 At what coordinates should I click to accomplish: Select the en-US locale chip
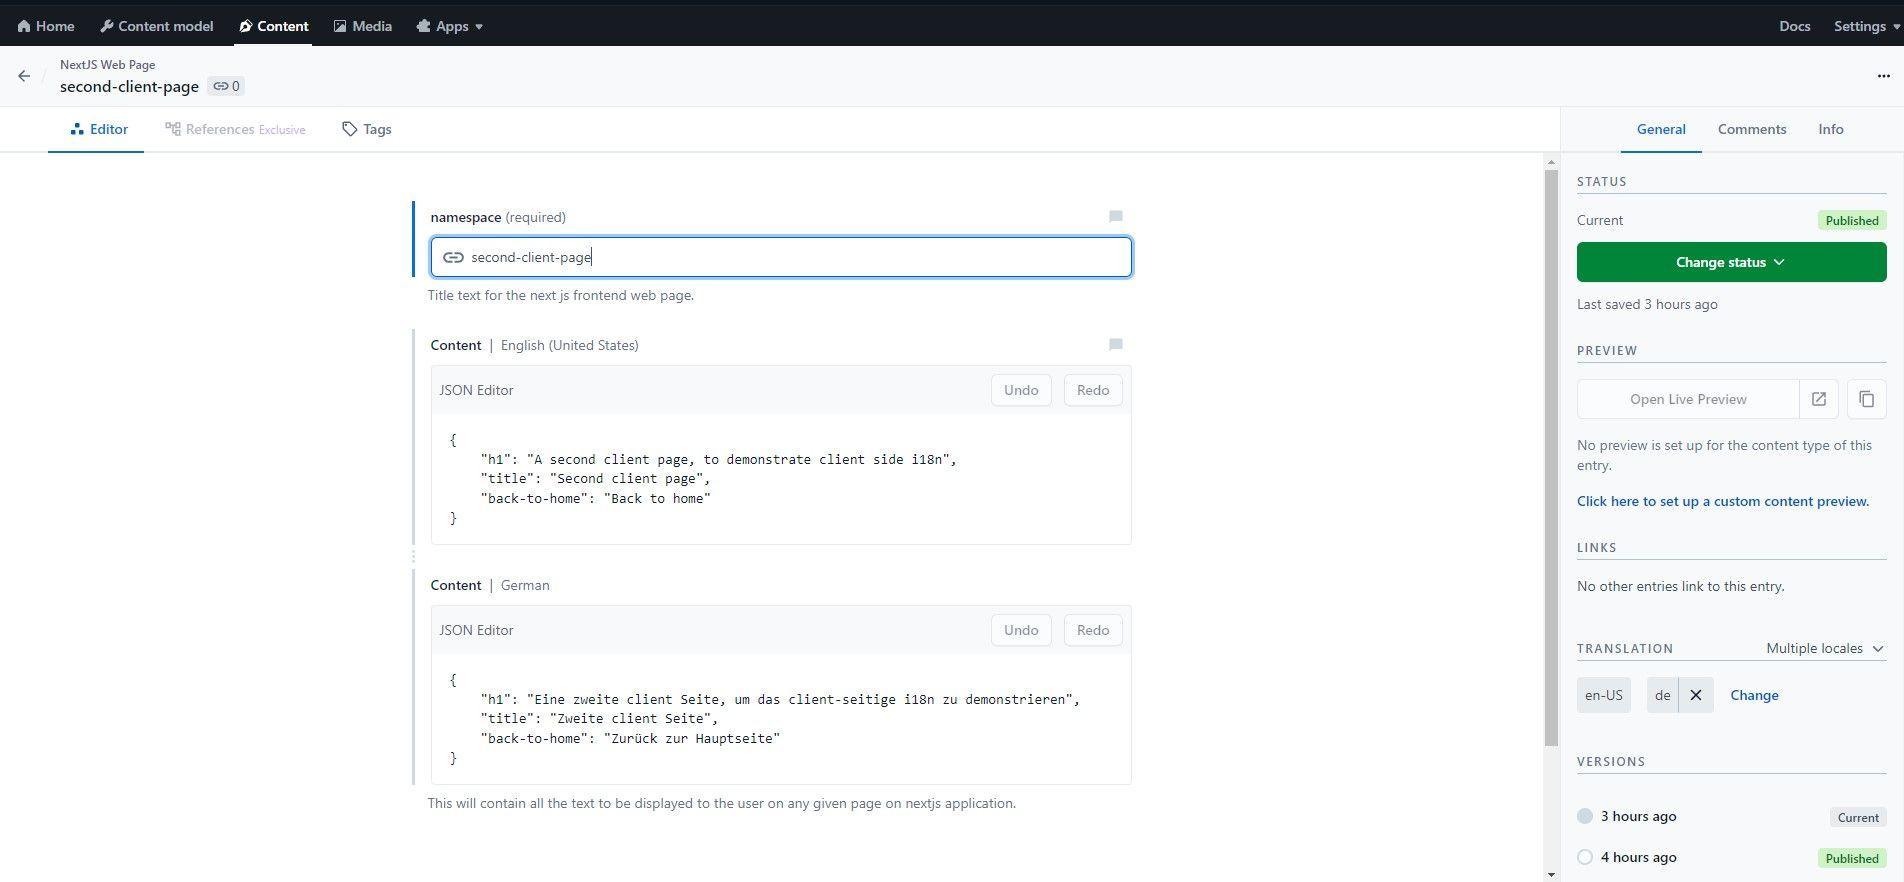[1603, 695]
